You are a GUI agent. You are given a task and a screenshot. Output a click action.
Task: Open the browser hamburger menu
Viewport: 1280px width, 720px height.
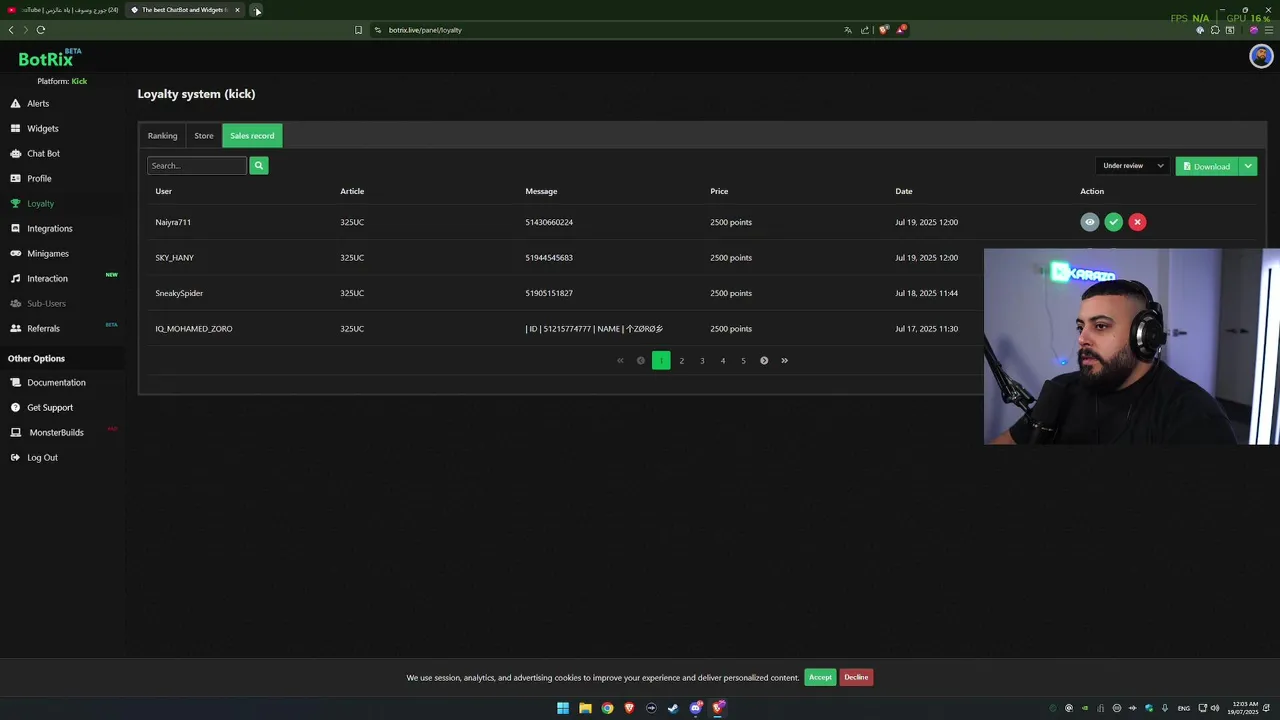1269,30
